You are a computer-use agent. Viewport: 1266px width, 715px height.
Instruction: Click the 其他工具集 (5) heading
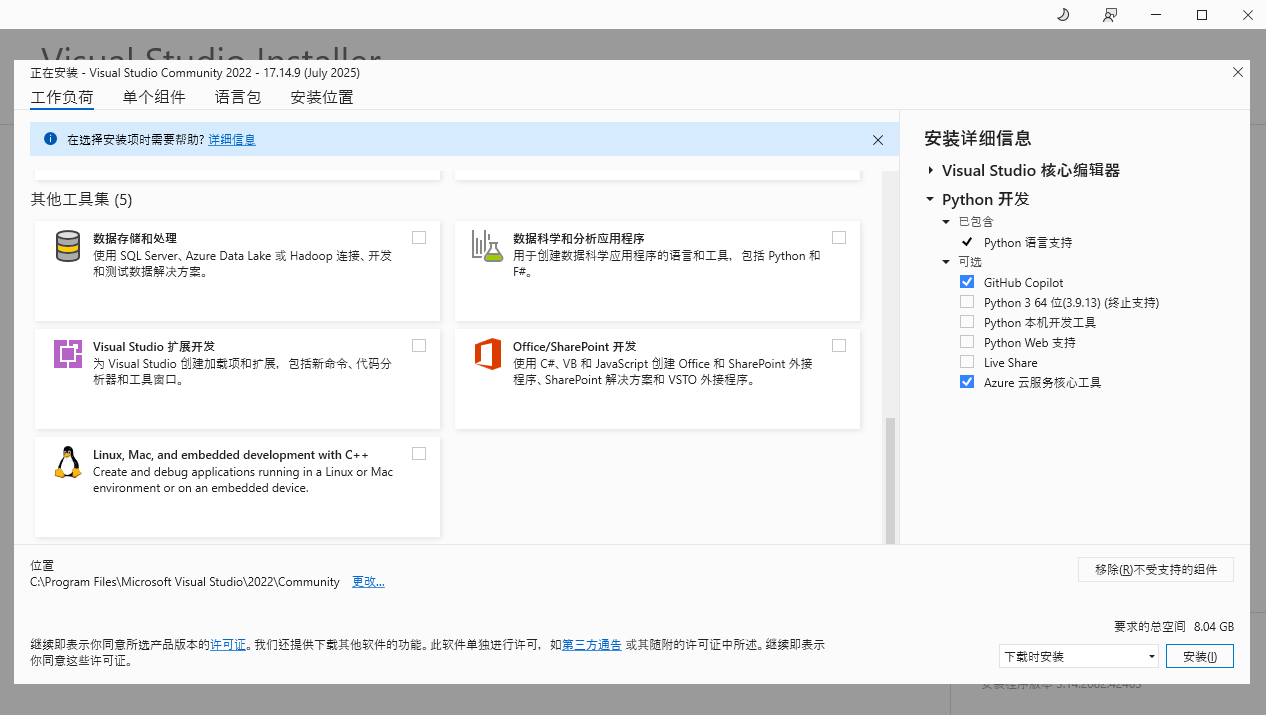point(81,199)
